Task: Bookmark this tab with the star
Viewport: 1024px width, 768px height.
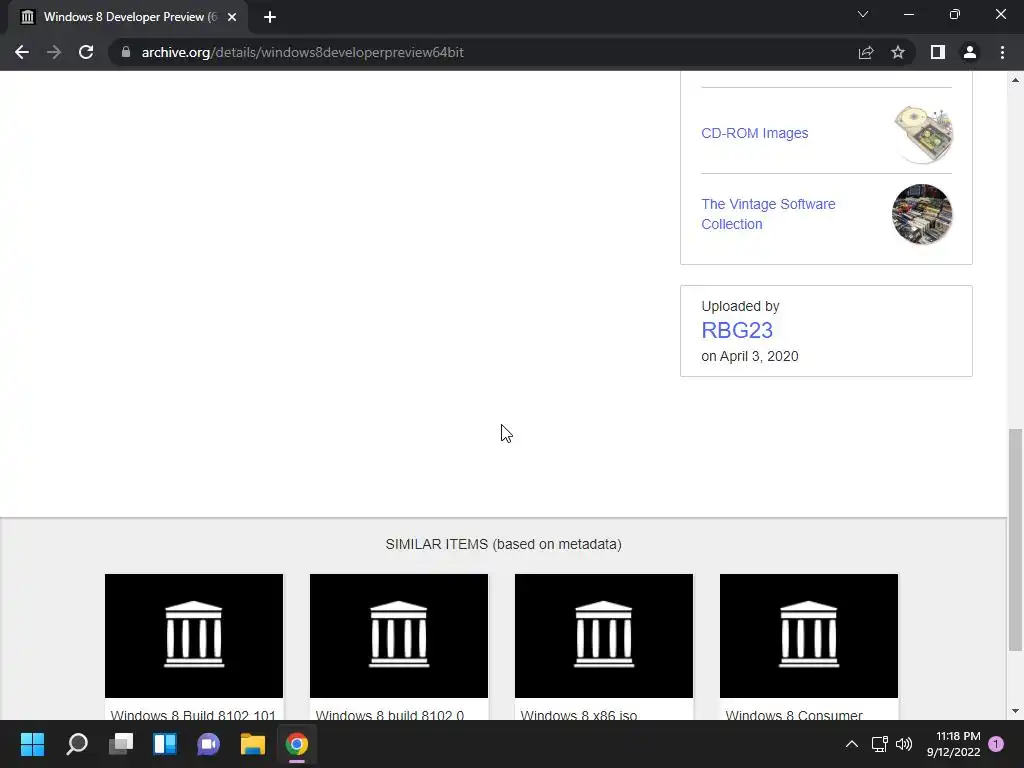Action: coord(898,52)
